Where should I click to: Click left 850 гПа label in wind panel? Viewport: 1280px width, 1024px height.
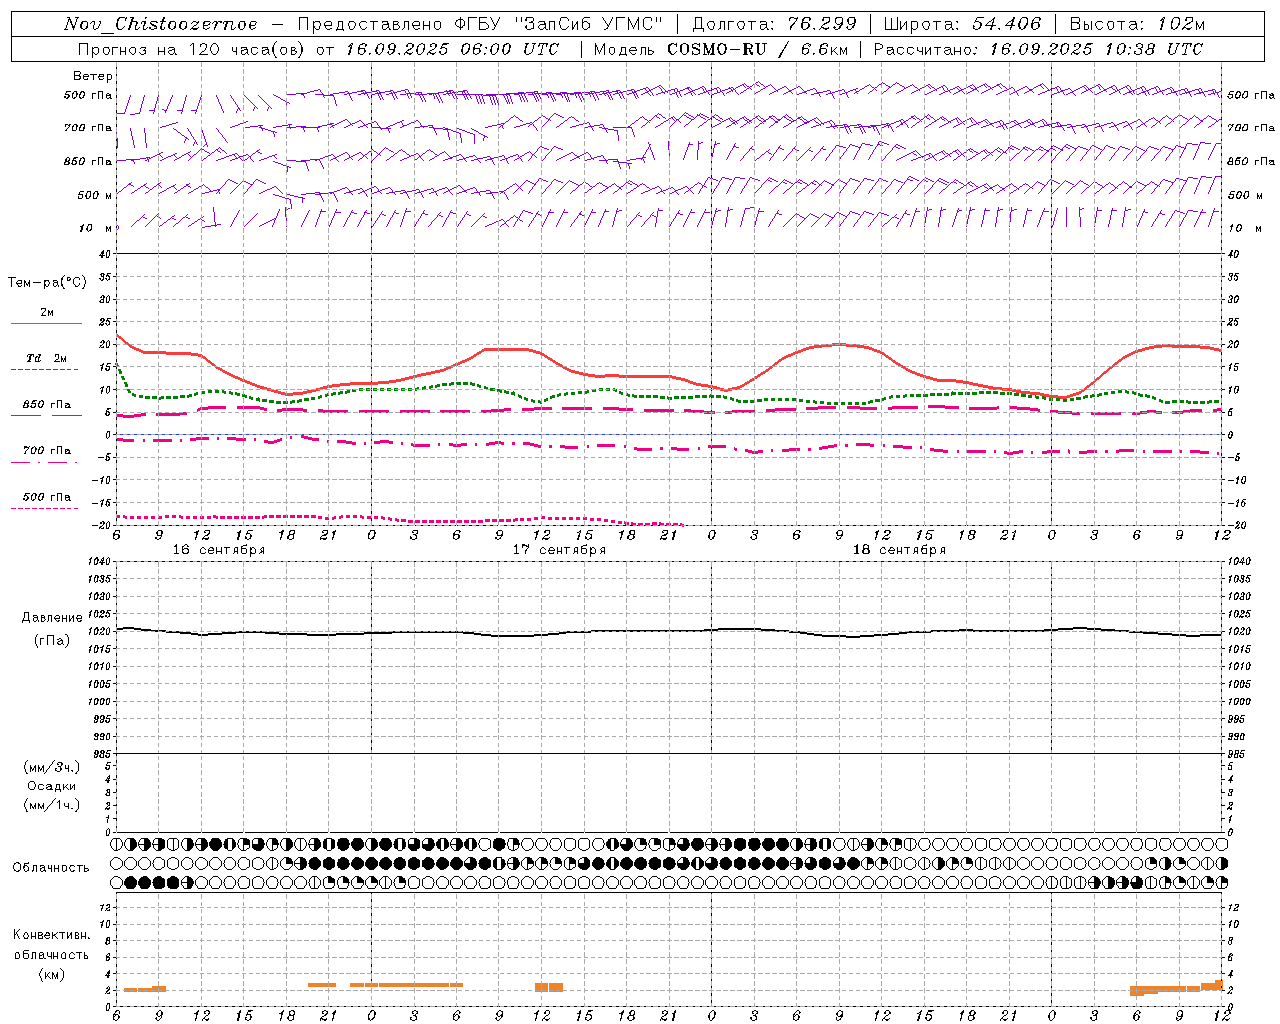click(88, 161)
